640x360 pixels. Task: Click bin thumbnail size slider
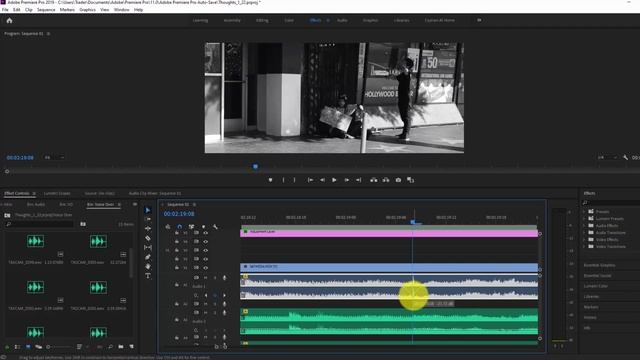[59, 347]
